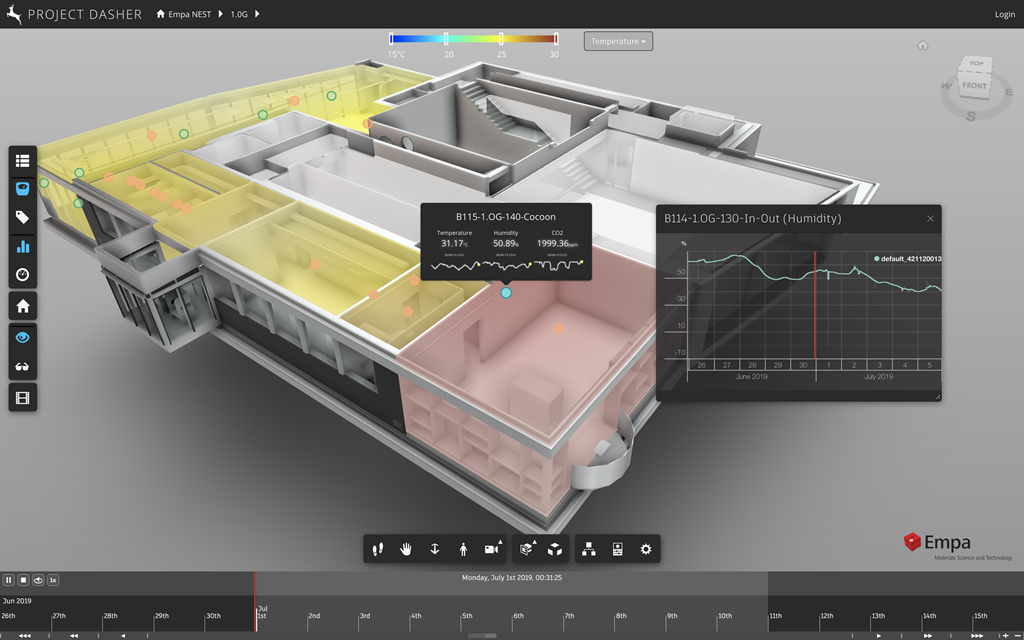Expand the arrow after 1.OG breadcrumb

pos(257,15)
